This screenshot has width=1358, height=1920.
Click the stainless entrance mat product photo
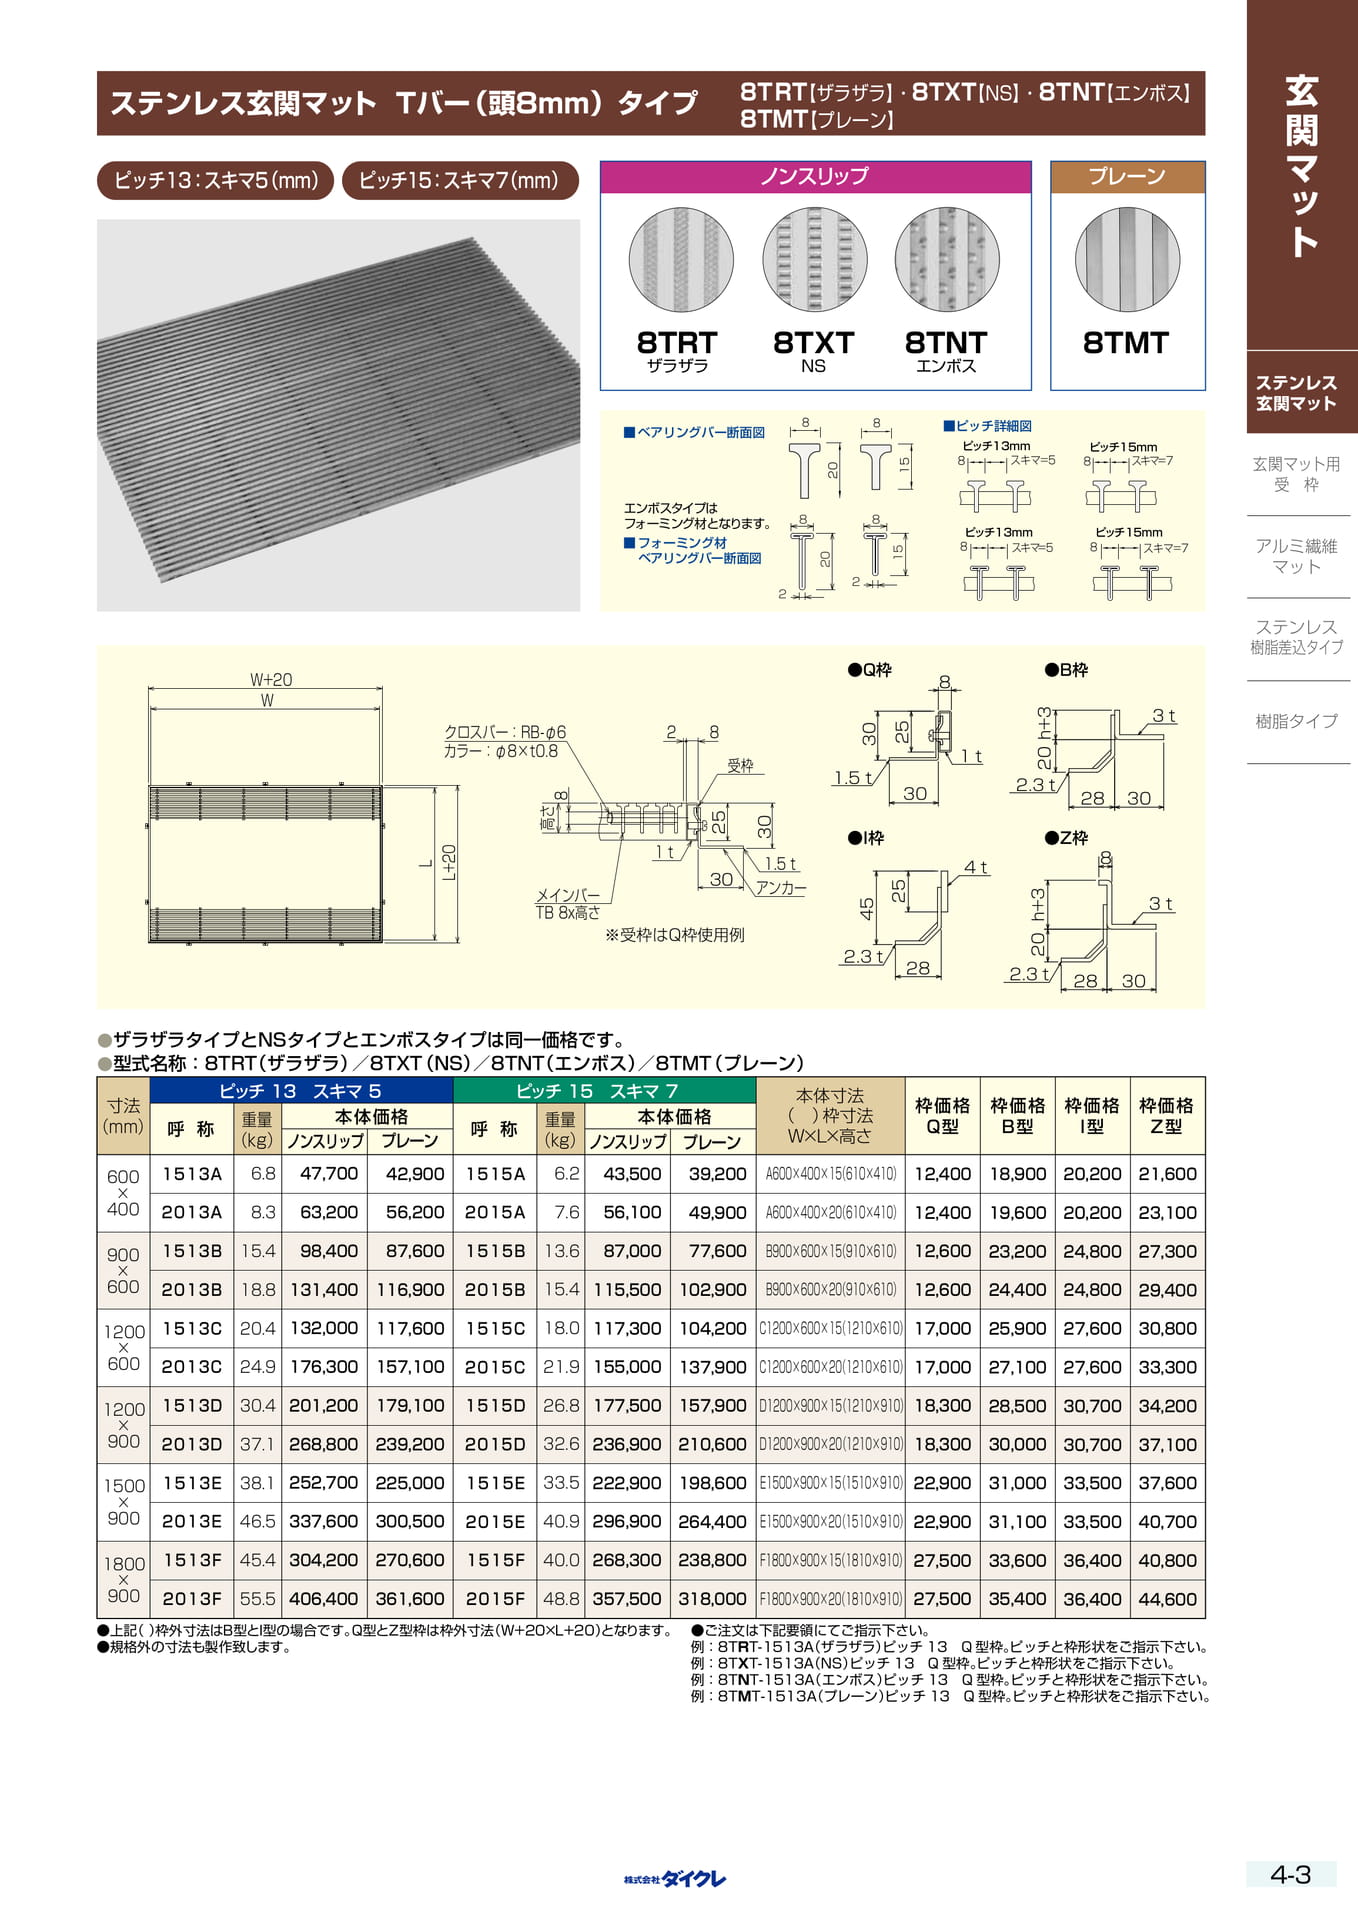click(x=338, y=415)
